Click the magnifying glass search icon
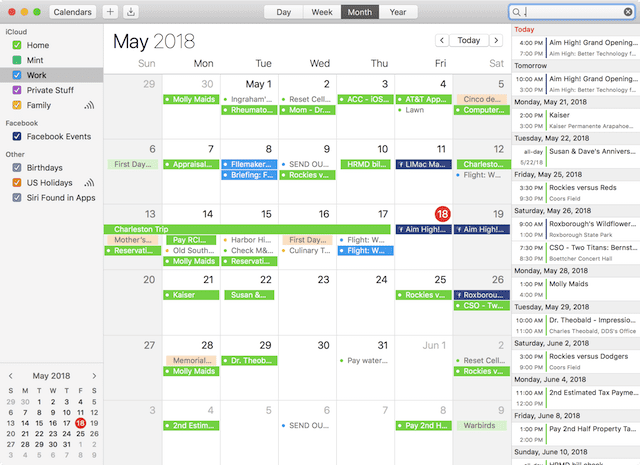 (517, 12)
